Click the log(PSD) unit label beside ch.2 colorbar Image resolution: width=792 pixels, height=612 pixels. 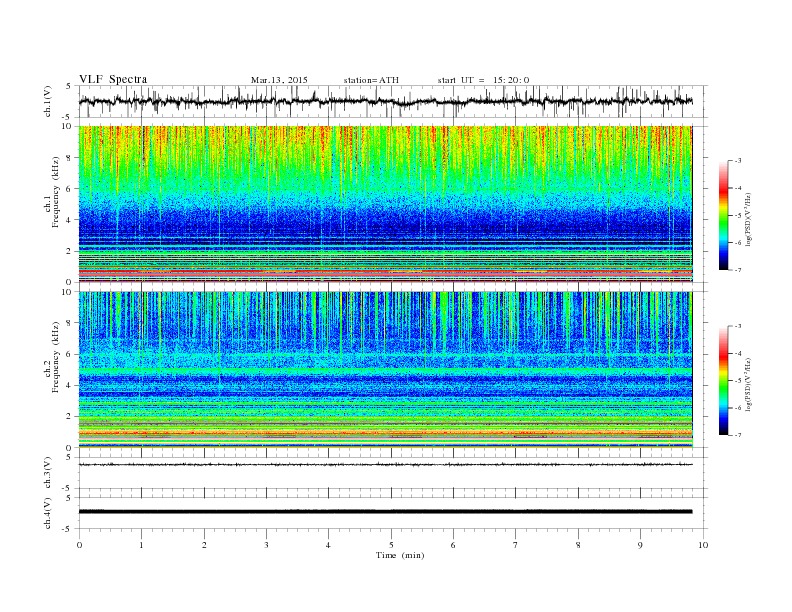[x=749, y=385]
